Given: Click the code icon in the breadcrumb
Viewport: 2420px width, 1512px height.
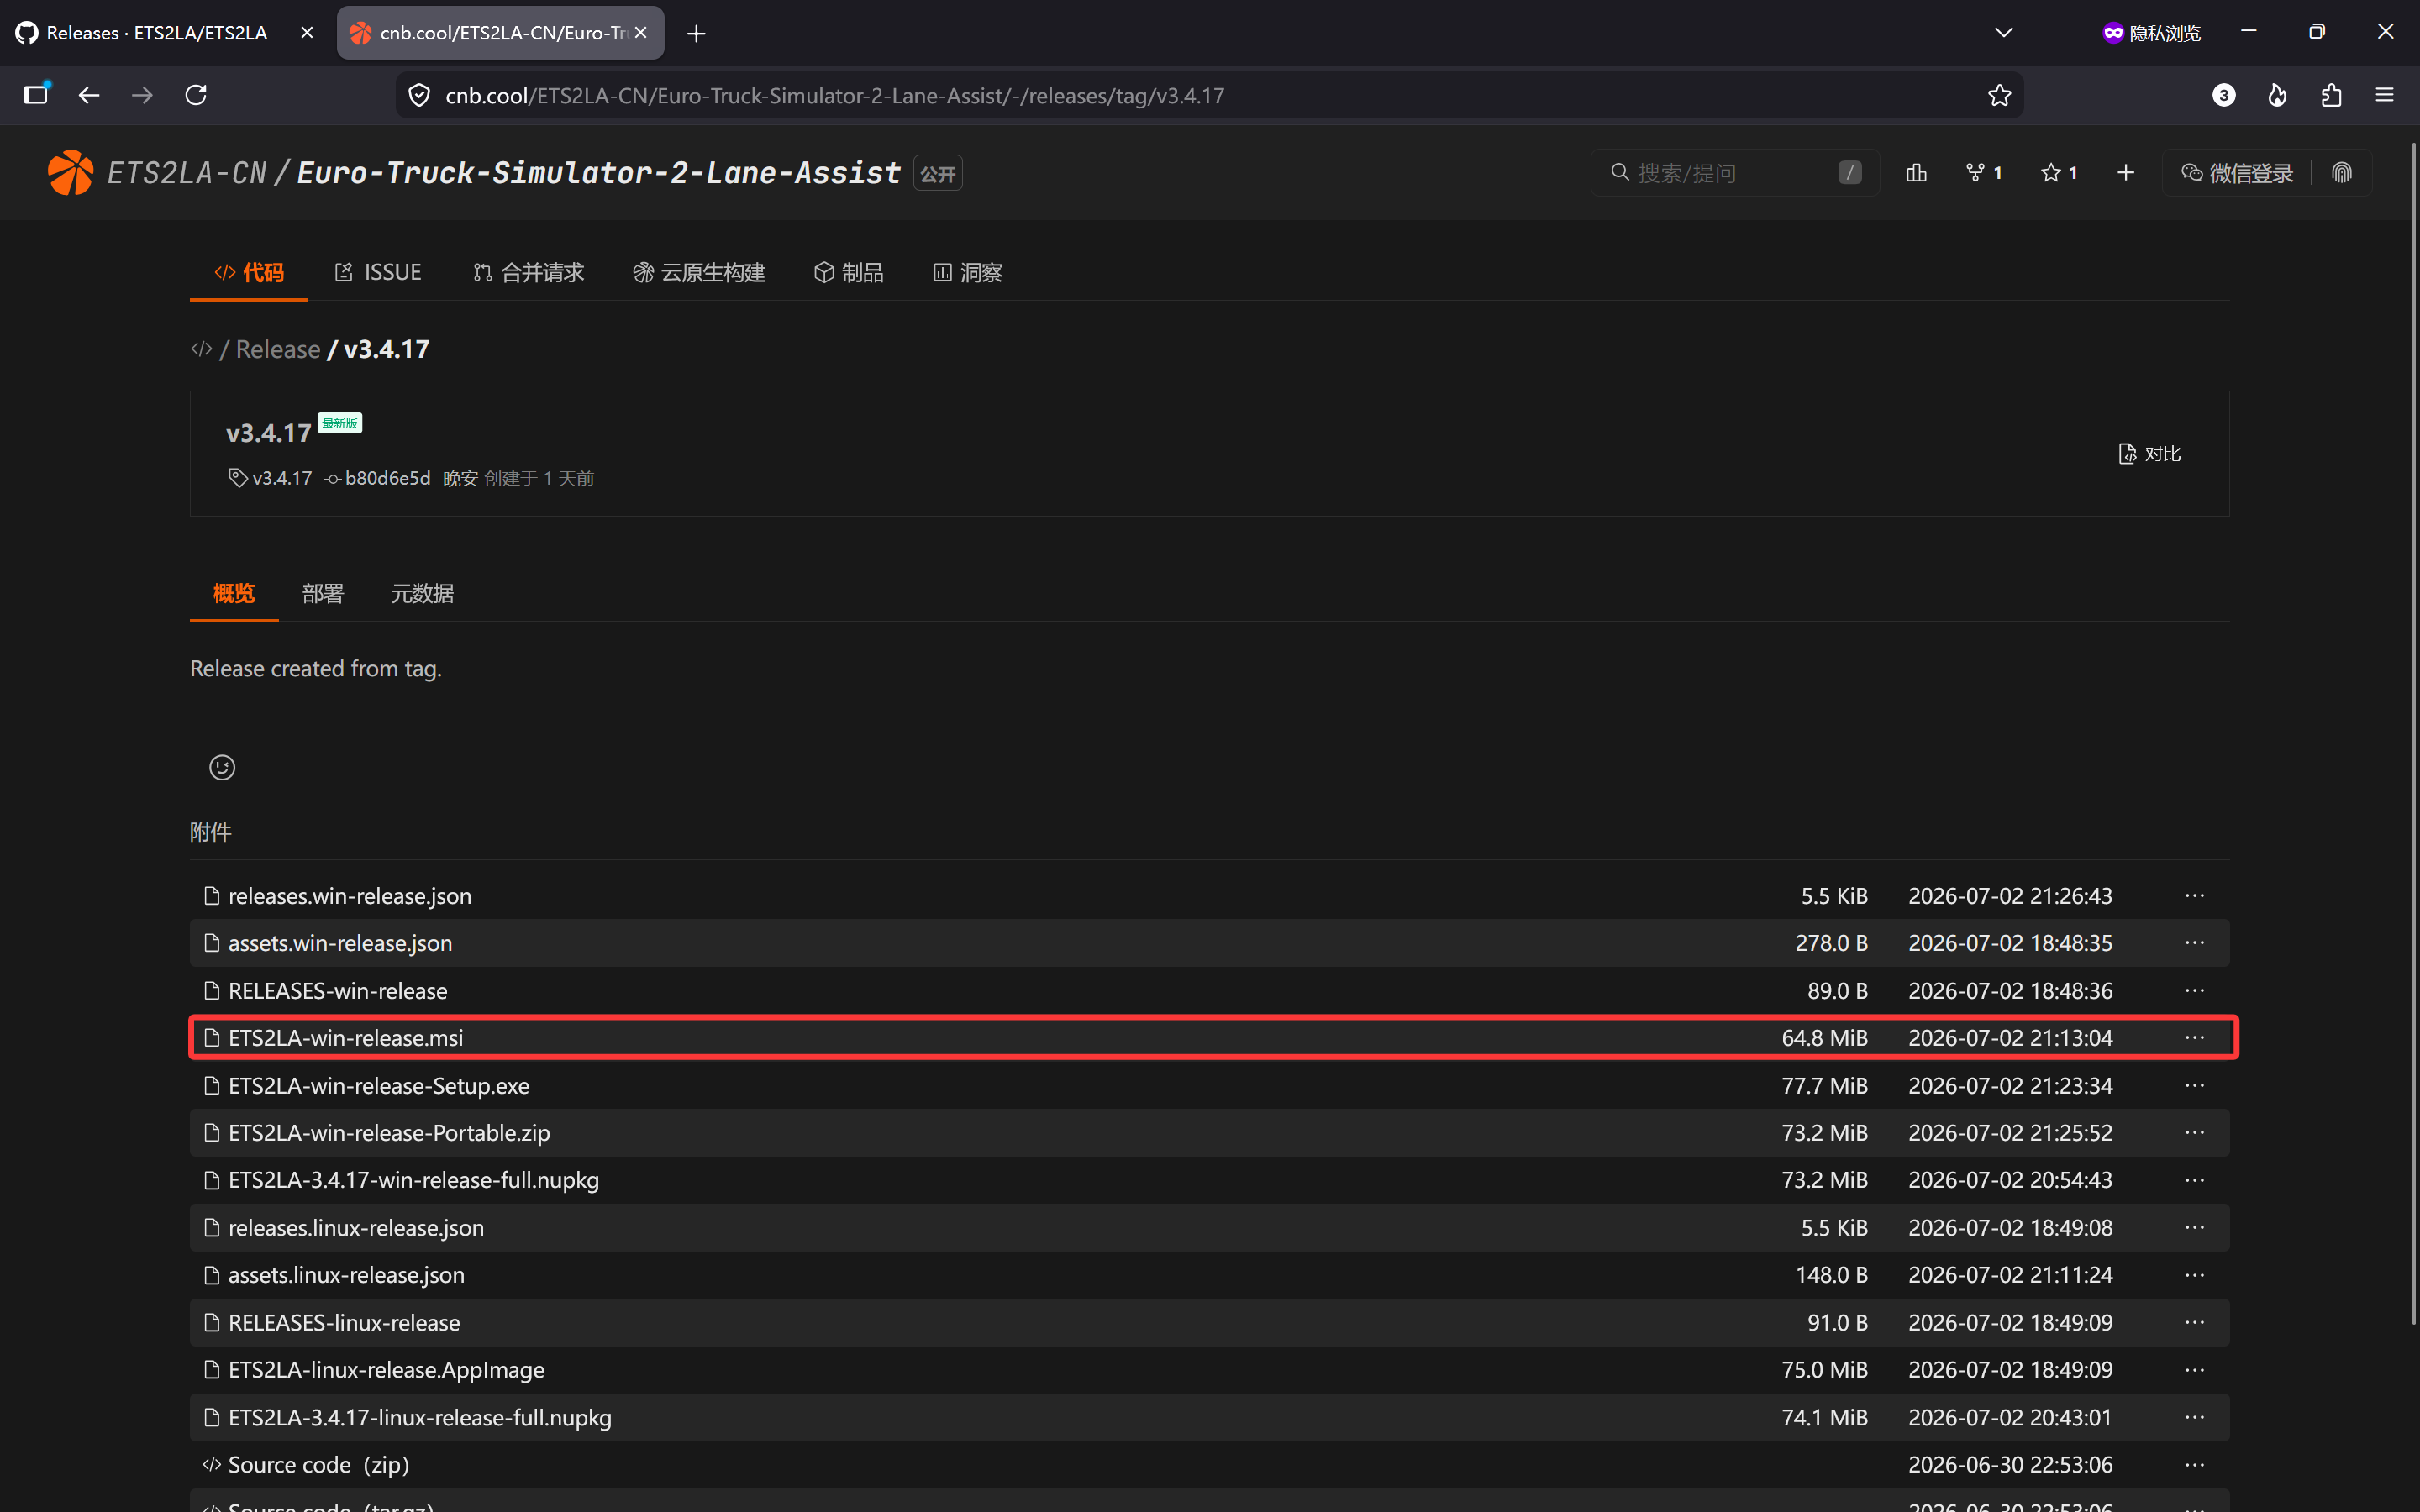Looking at the screenshot, I should (201, 349).
